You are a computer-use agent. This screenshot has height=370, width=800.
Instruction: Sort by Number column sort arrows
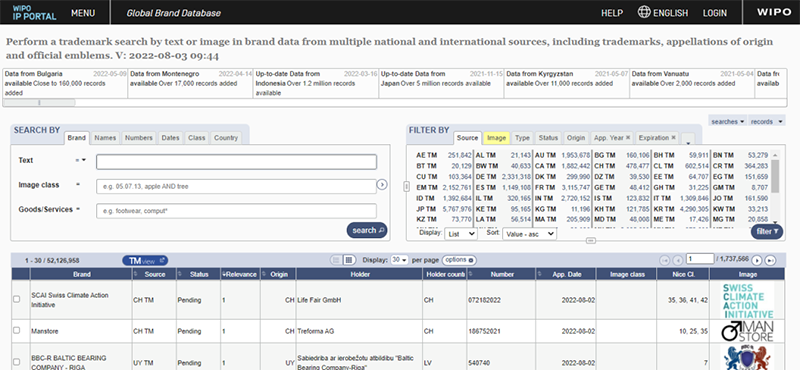tap(470, 275)
